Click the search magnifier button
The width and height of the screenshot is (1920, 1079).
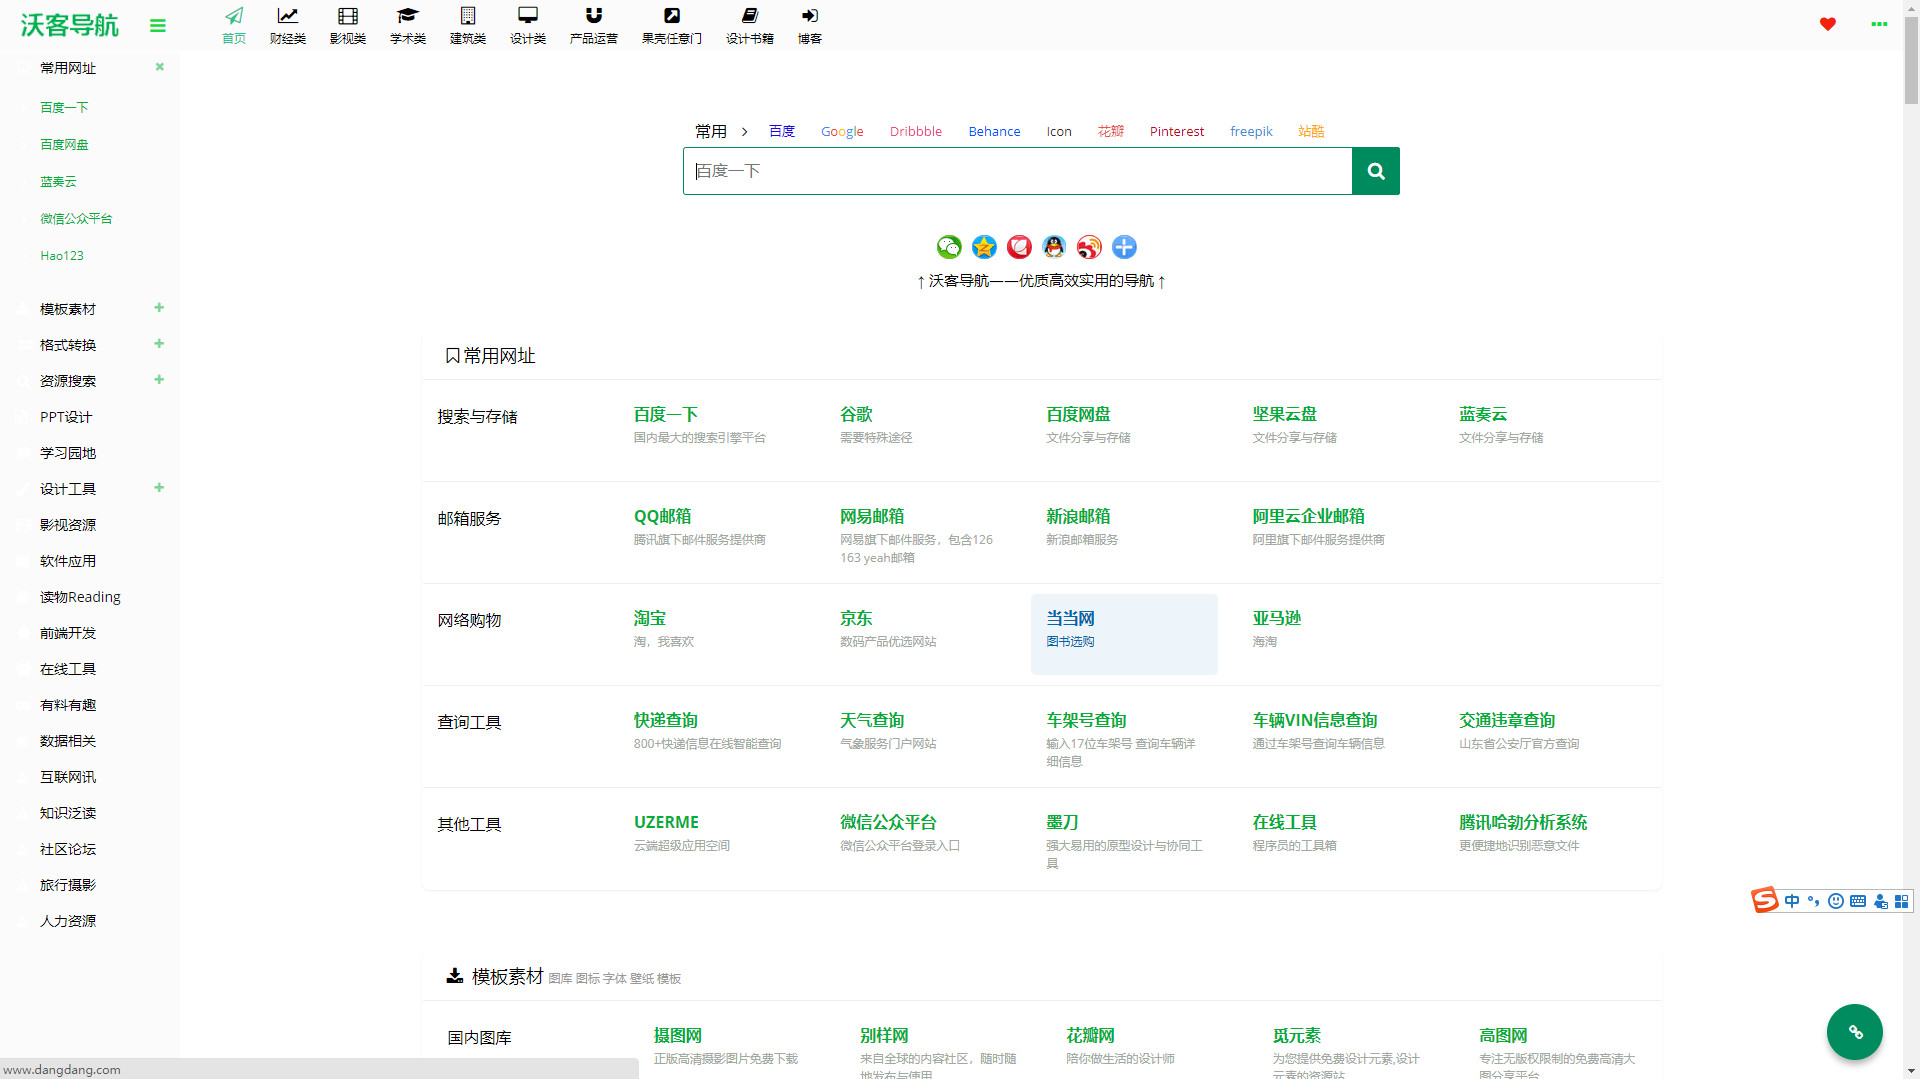pyautogui.click(x=1375, y=171)
